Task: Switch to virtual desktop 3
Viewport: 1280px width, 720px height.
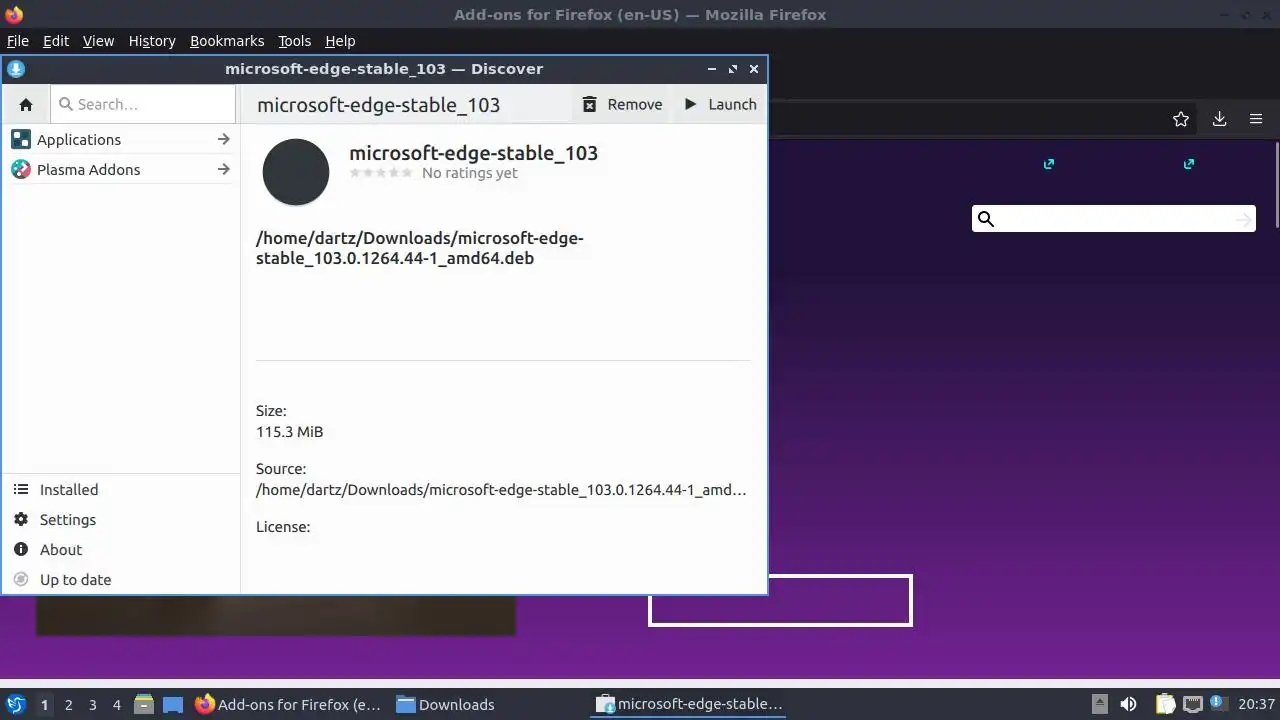Action: pyautogui.click(x=92, y=705)
